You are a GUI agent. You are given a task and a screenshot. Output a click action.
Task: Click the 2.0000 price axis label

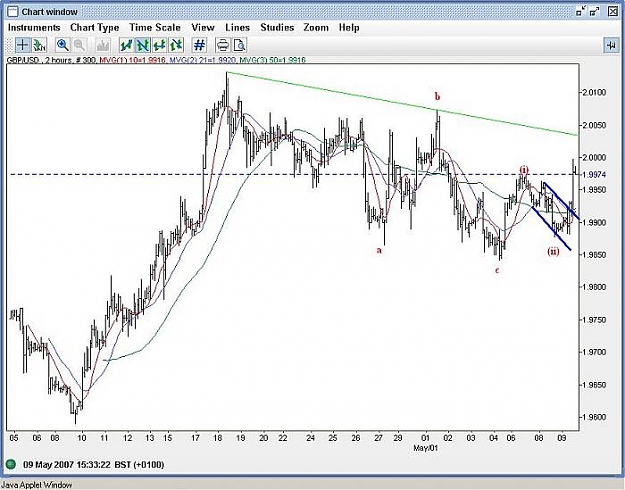[594, 157]
